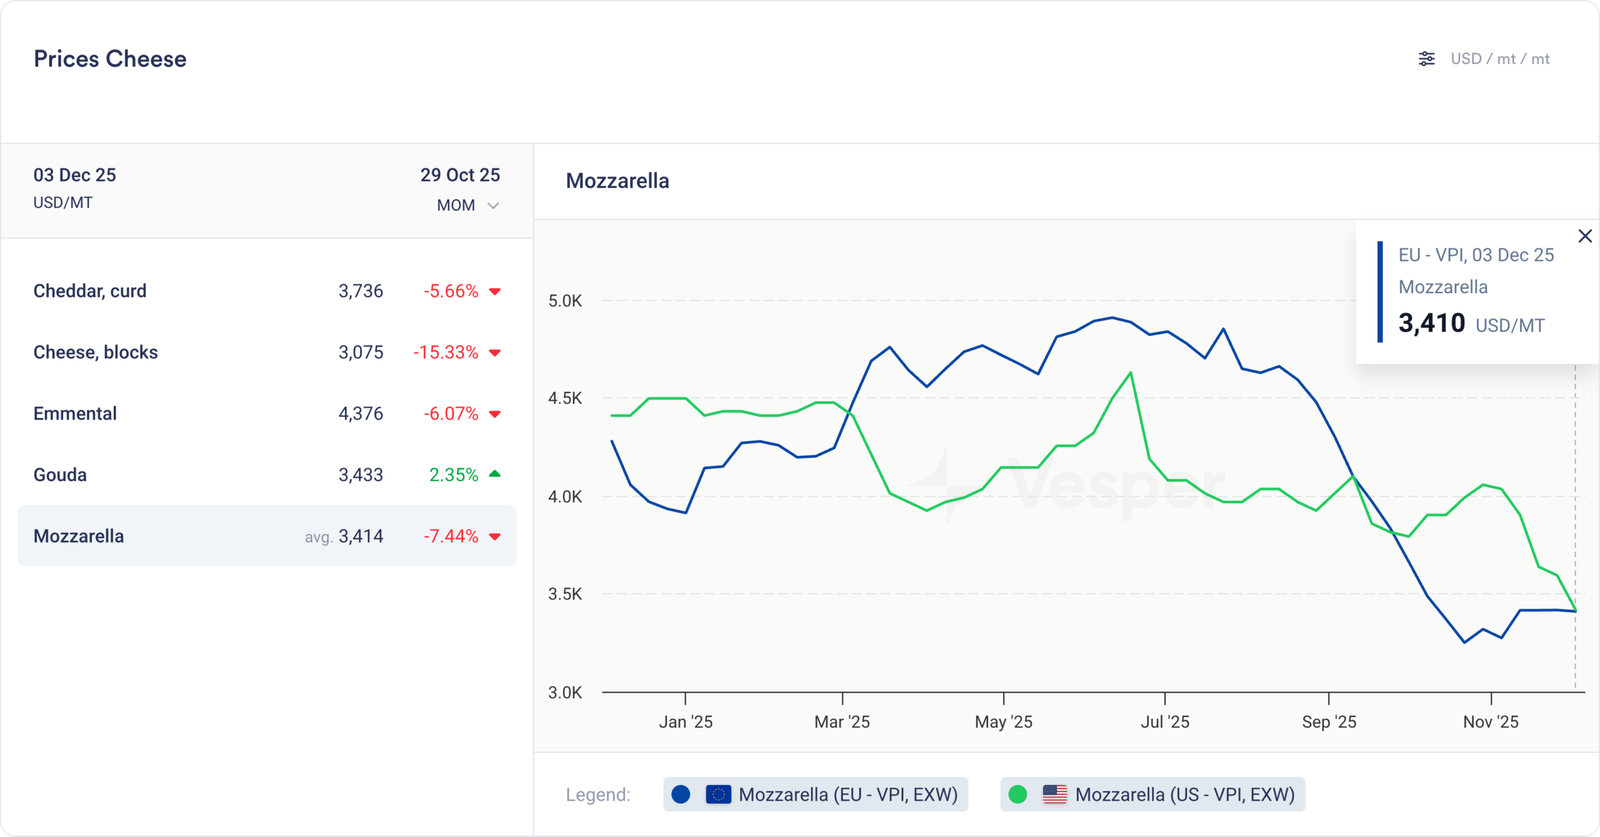Click the Jul '25 x-axis marker

(1165, 722)
